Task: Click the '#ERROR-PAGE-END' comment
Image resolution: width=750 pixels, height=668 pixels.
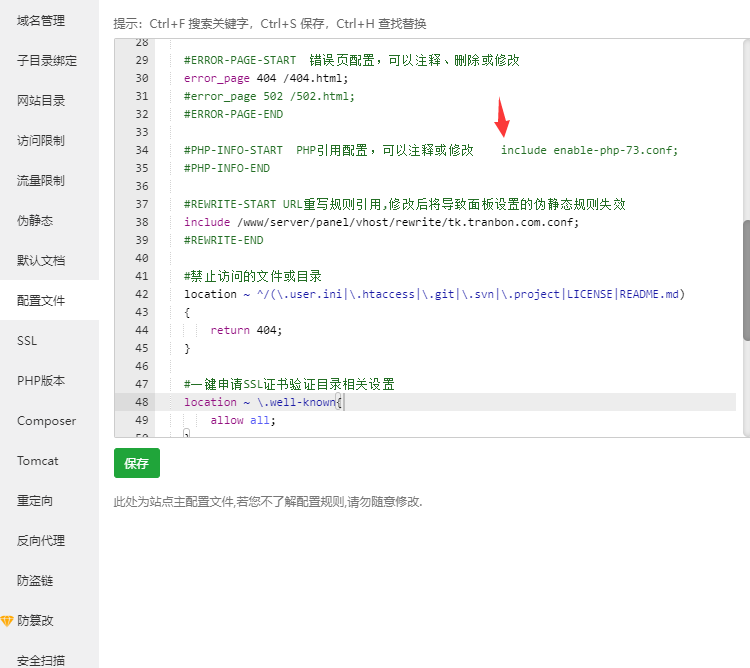Action: pos(233,114)
